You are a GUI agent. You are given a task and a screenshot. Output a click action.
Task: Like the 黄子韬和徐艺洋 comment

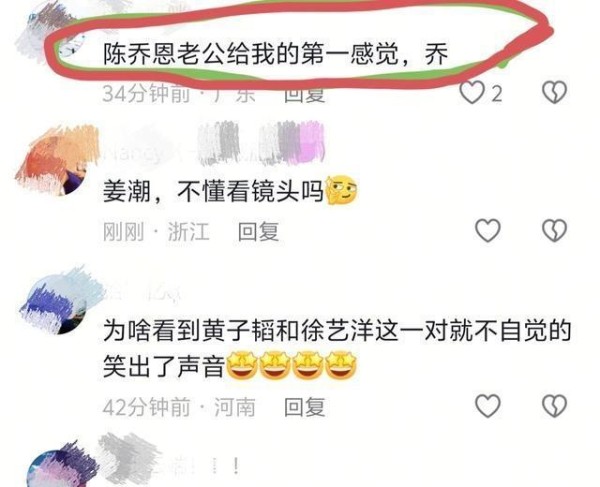pyautogui.click(x=488, y=406)
